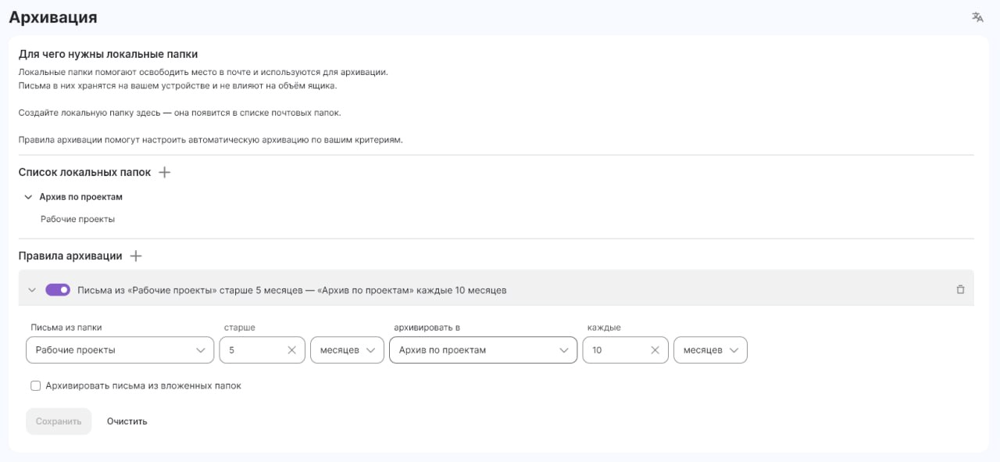Click the rule summary text 'Письма из «Рабочие проекты»…'
This screenshot has height=462, width=1000.
coord(292,290)
